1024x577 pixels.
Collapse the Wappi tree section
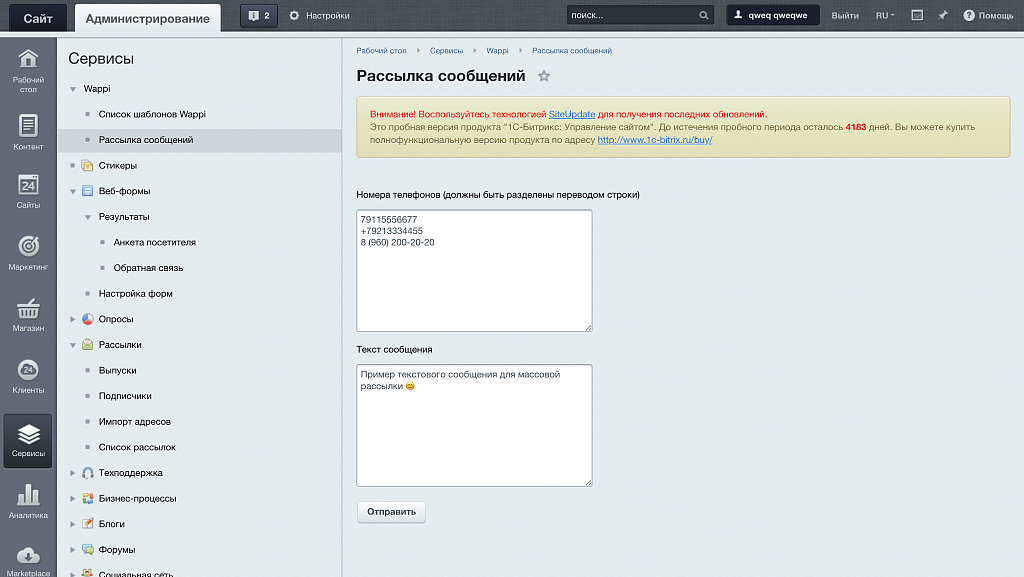click(73, 89)
